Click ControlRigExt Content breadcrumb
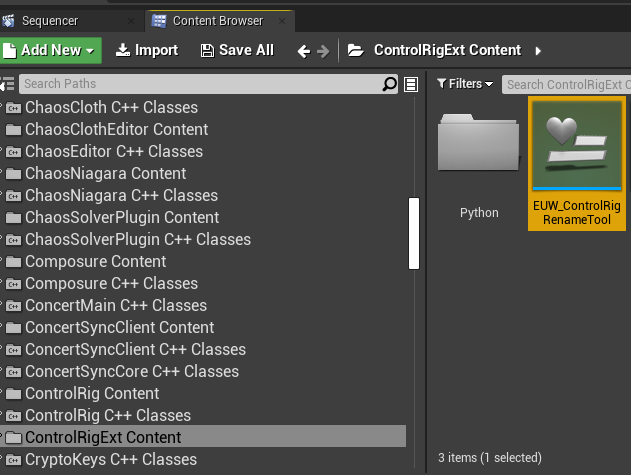This screenshot has width=631, height=475. [x=447, y=50]
